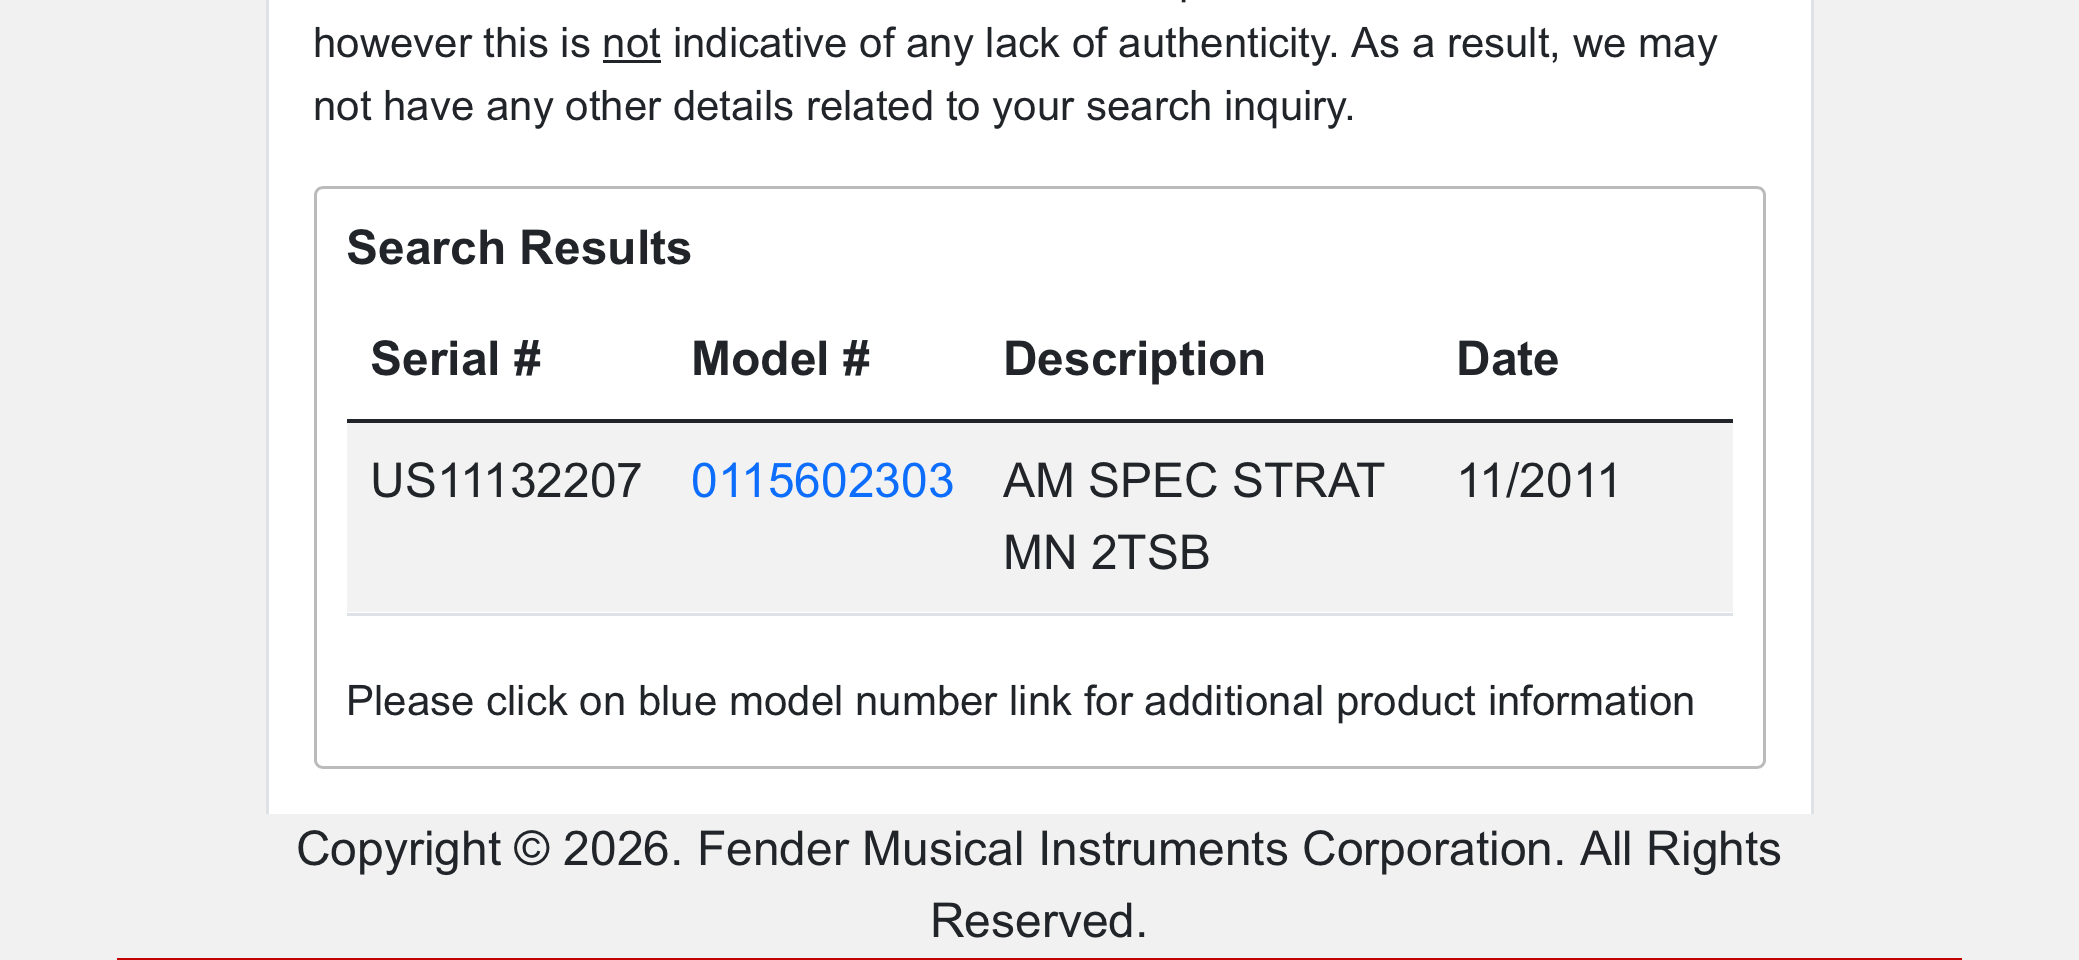Select serial number US11132207 cell
This screenshot has width=2079, height=960.
click(x=505, y=481)
